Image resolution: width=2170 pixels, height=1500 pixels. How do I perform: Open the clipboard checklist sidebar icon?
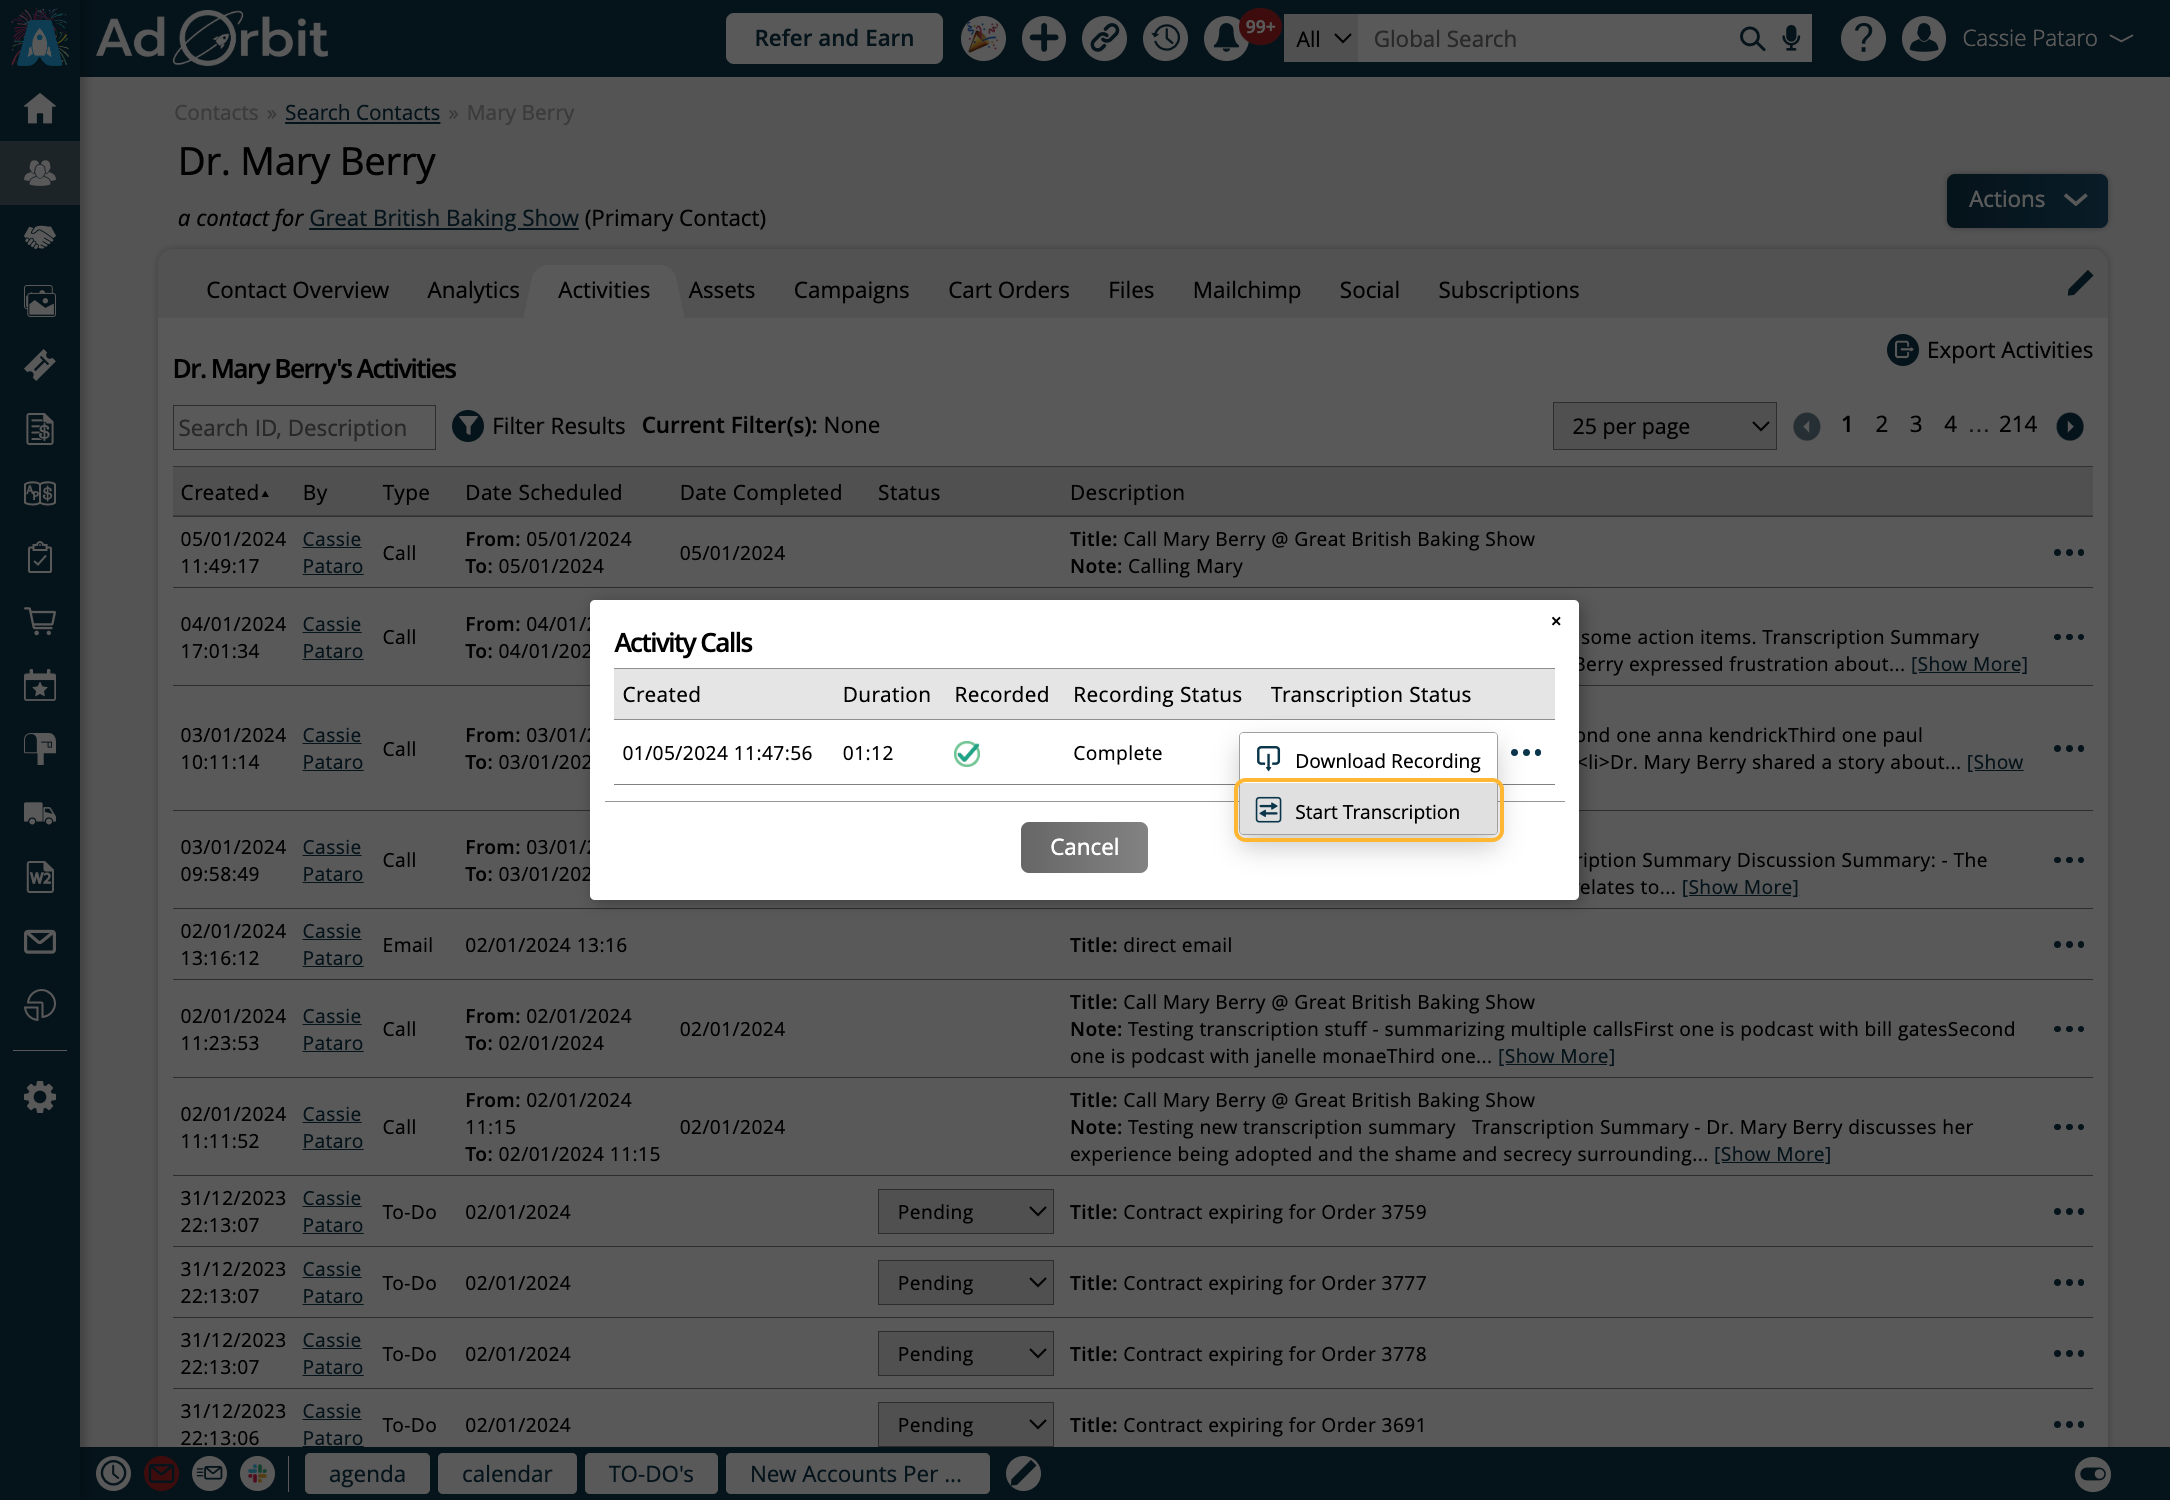40,557
